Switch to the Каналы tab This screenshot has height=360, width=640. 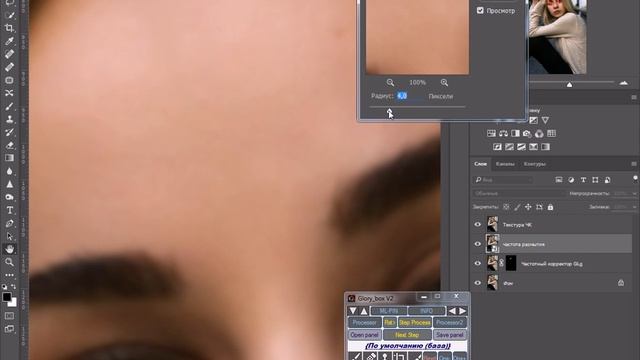(x=505, y=164)
